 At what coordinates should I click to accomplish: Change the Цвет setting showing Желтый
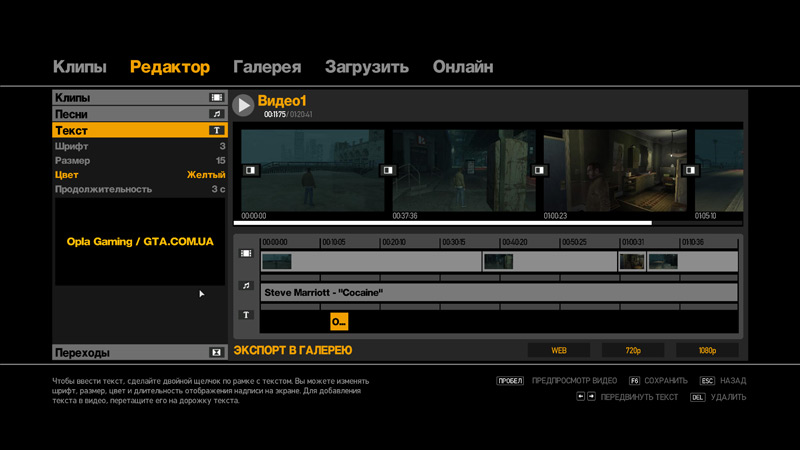point(140,175)
